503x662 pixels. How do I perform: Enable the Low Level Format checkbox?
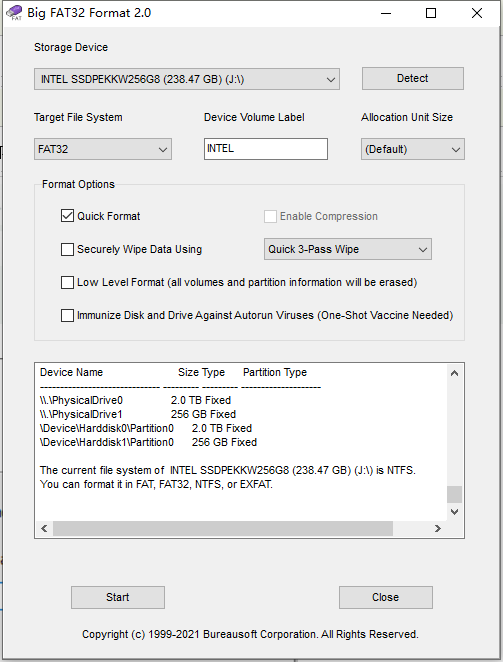pos(68,282)
